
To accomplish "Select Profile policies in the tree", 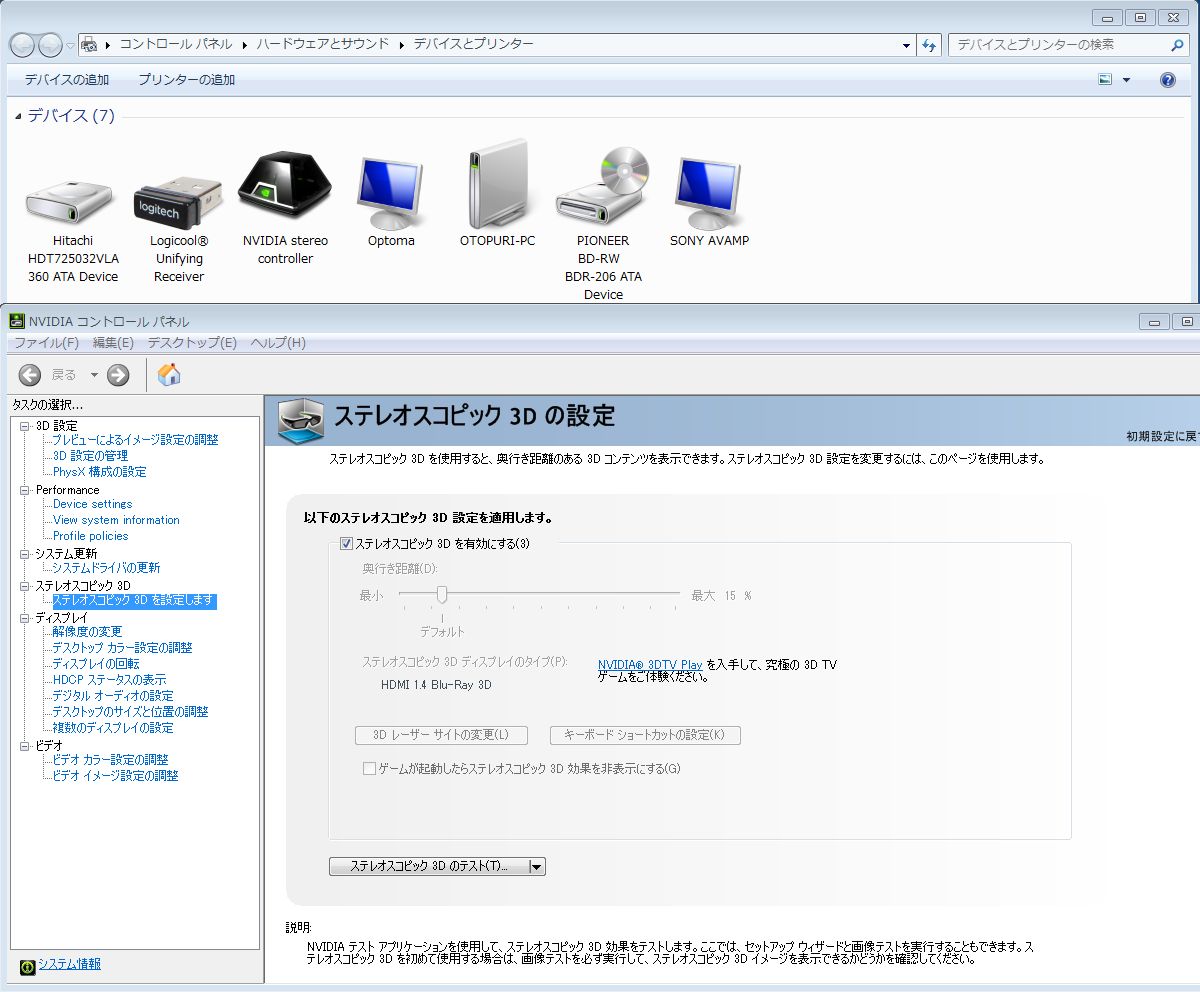I will click(90, 536).
